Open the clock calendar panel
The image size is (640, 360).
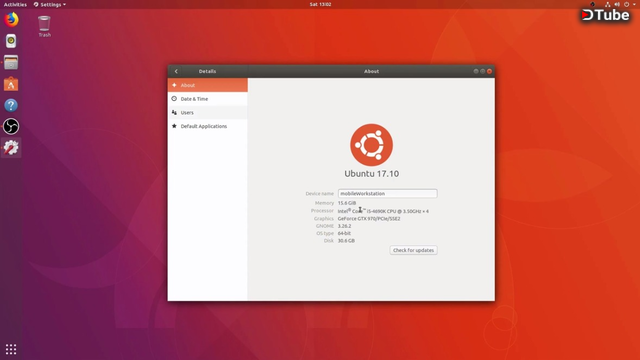click(320, 4)
